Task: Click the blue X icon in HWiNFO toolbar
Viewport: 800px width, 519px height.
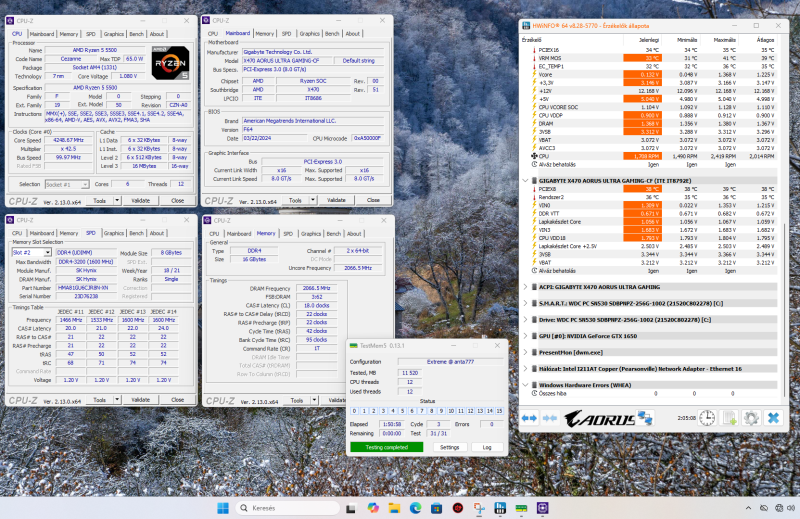Action: pyautogui.click(x=773, y=418)
